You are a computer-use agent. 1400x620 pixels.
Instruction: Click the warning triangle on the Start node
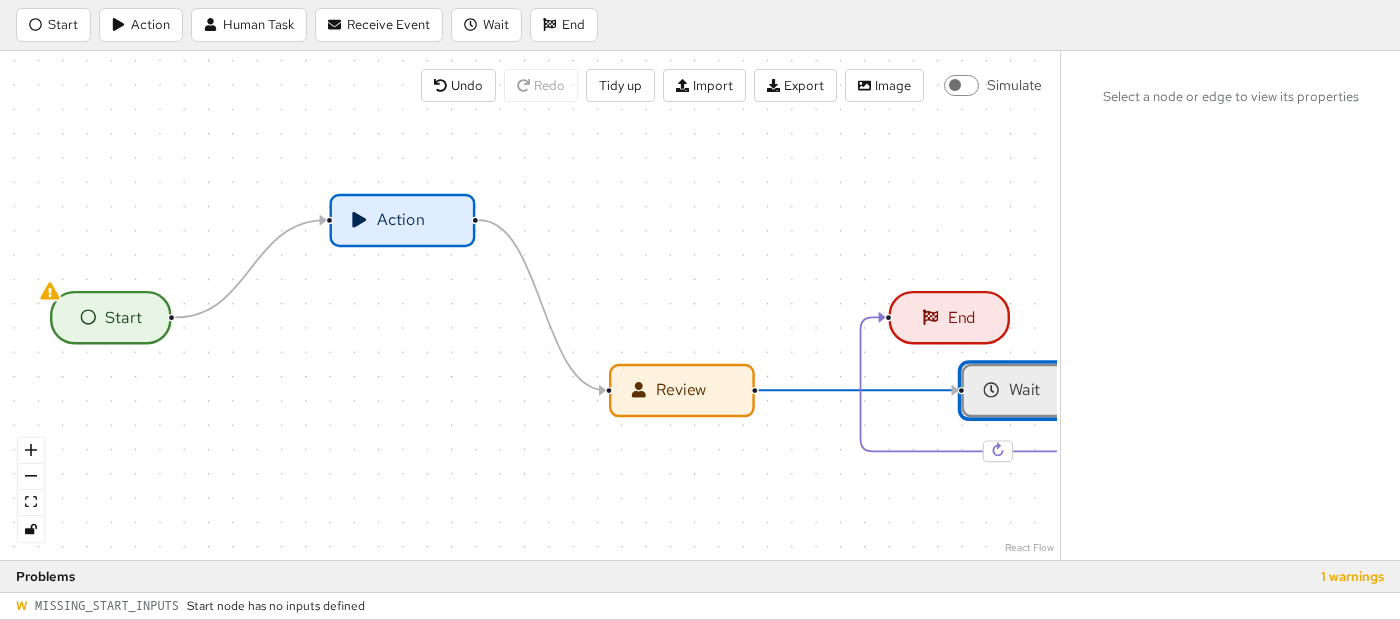click(49, 292)
